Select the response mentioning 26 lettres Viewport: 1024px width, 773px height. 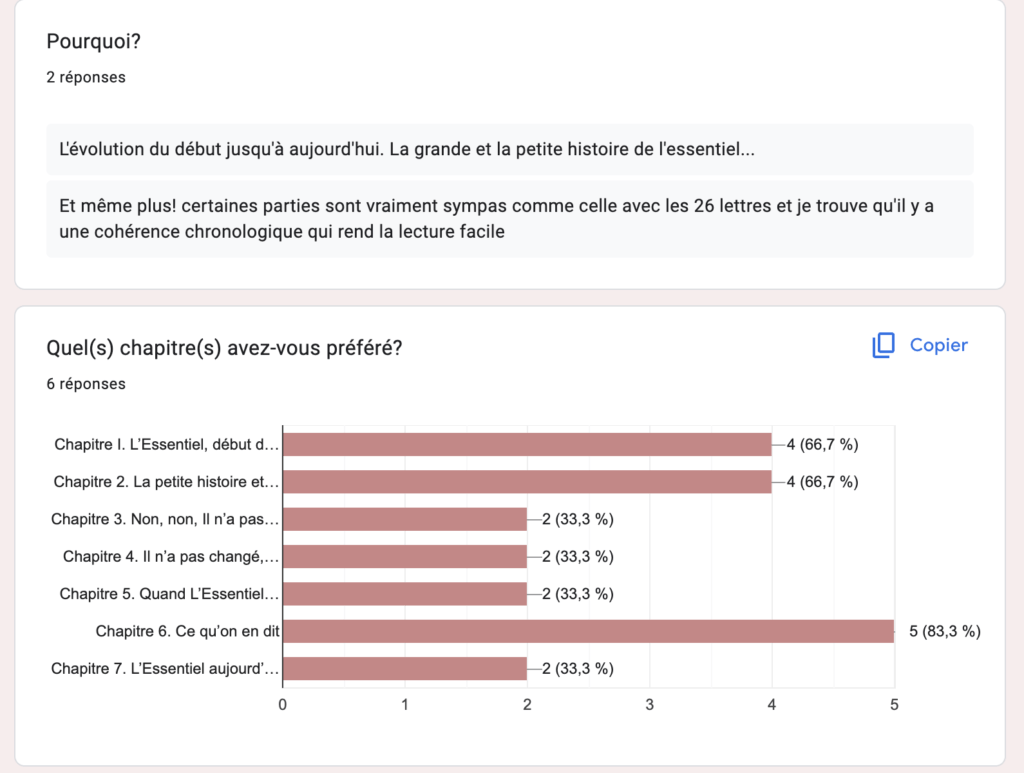(x=509, y=219)
